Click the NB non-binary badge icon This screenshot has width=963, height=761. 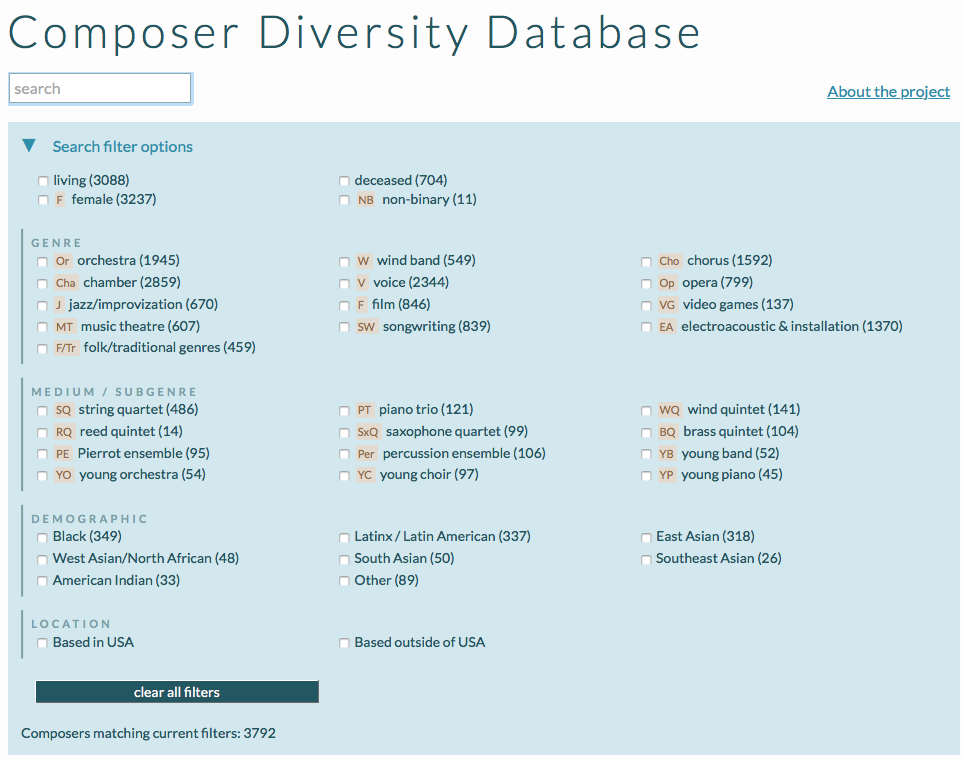coord(365,199)
